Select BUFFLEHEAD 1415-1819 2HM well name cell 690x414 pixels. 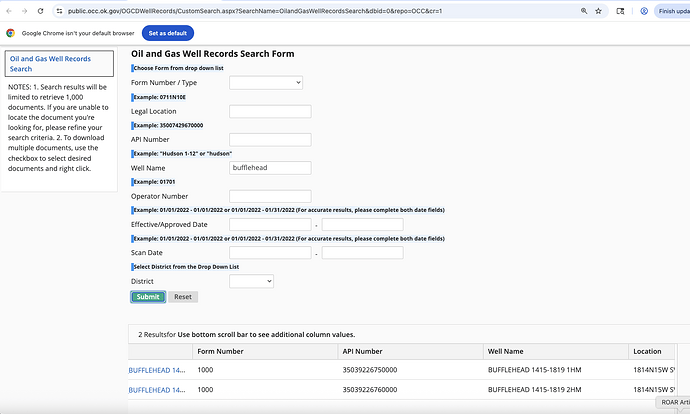(534, 389)
